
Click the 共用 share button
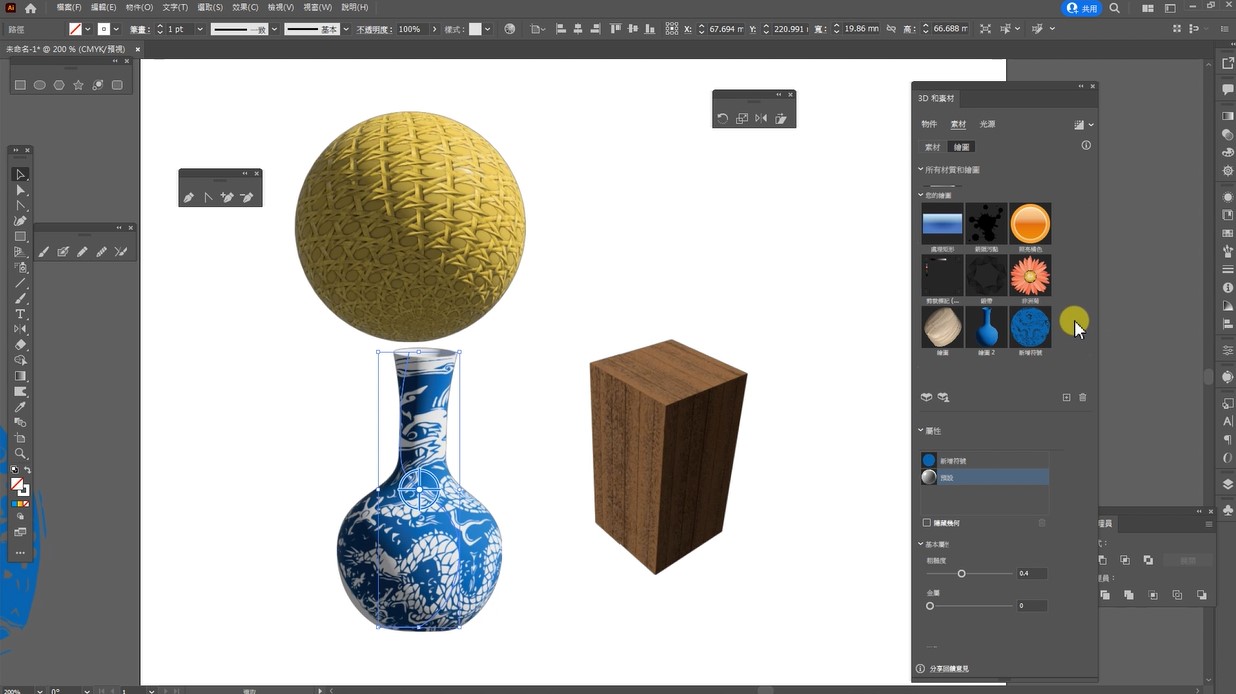pyautogui.click(x=1082, y=8)
